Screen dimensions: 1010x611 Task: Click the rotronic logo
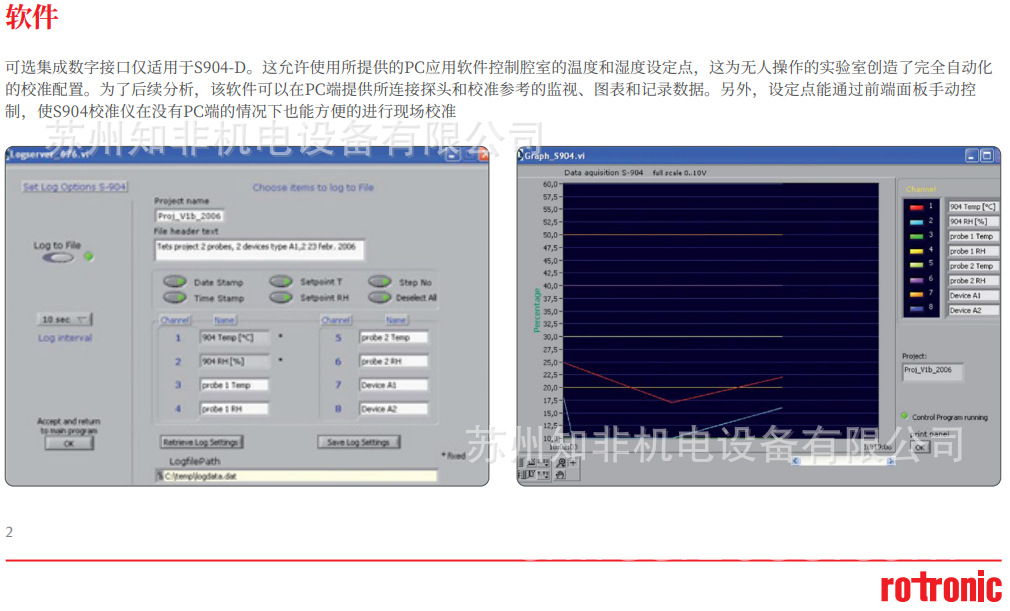pyautogui.click(x=941, y=587)
